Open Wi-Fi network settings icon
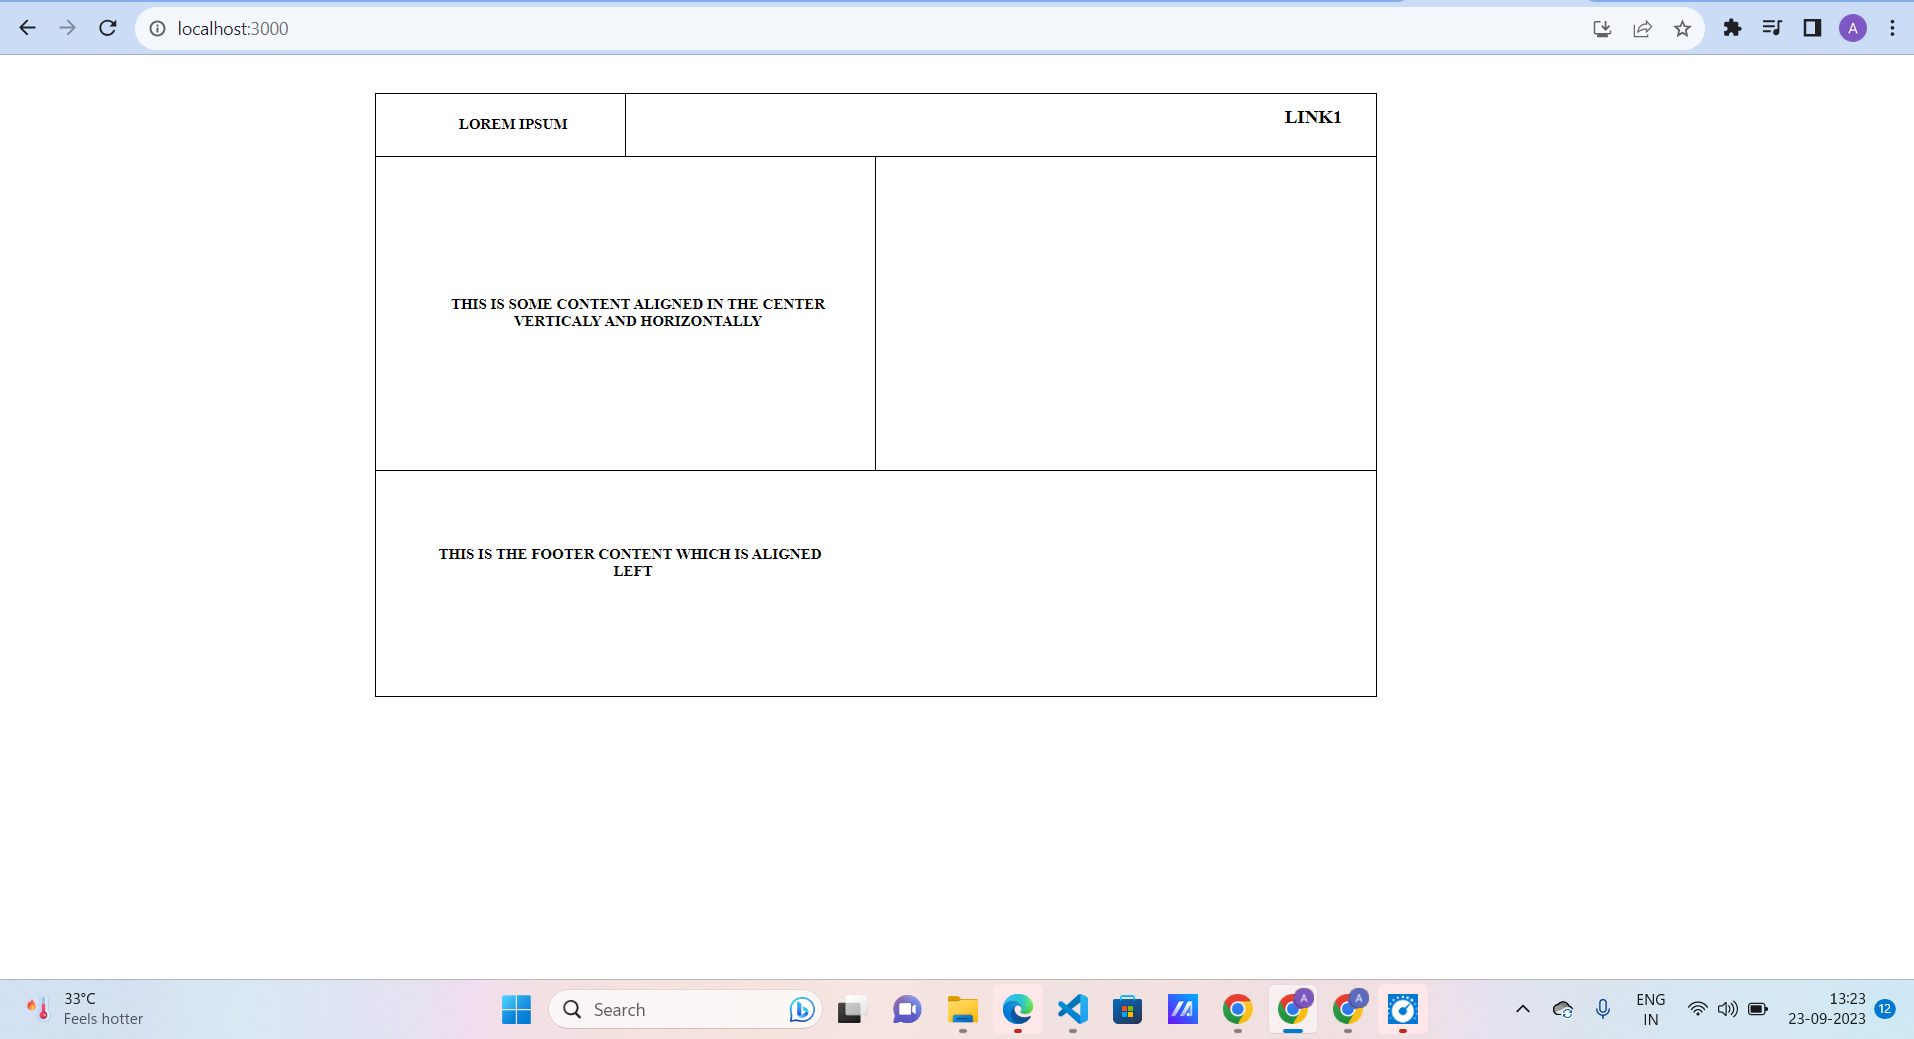The height and width of the screenshot is (1039, 1914). coord(1697,1009)
